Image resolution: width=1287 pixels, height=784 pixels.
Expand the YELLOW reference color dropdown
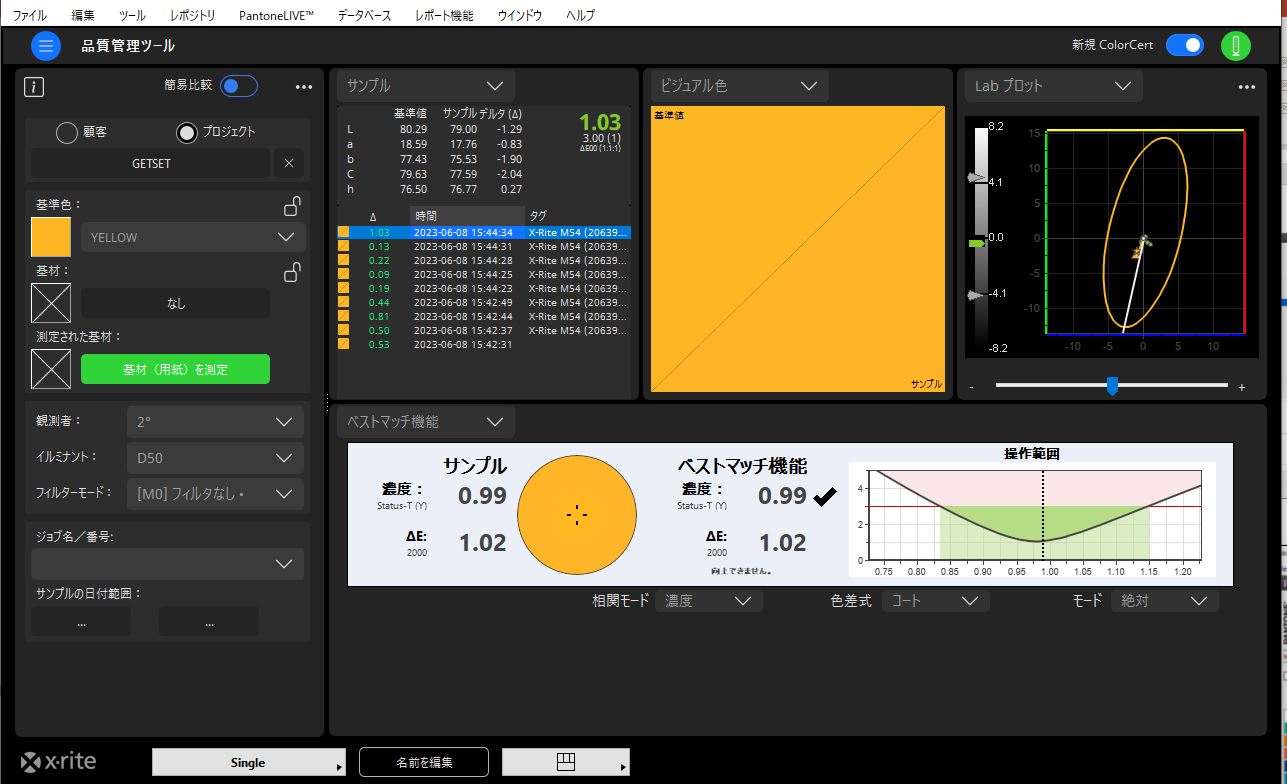(x=193, y=237)
